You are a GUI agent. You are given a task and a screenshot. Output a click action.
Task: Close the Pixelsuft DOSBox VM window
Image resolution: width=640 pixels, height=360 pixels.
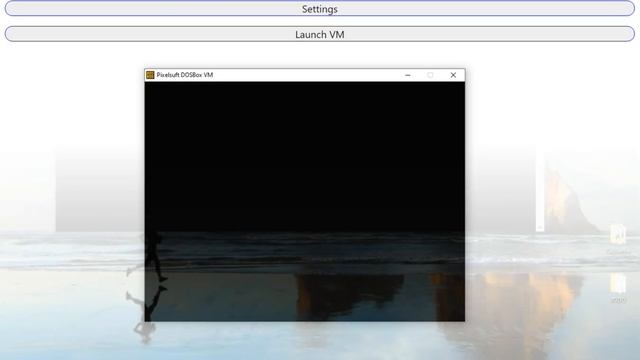pos(453,75)
